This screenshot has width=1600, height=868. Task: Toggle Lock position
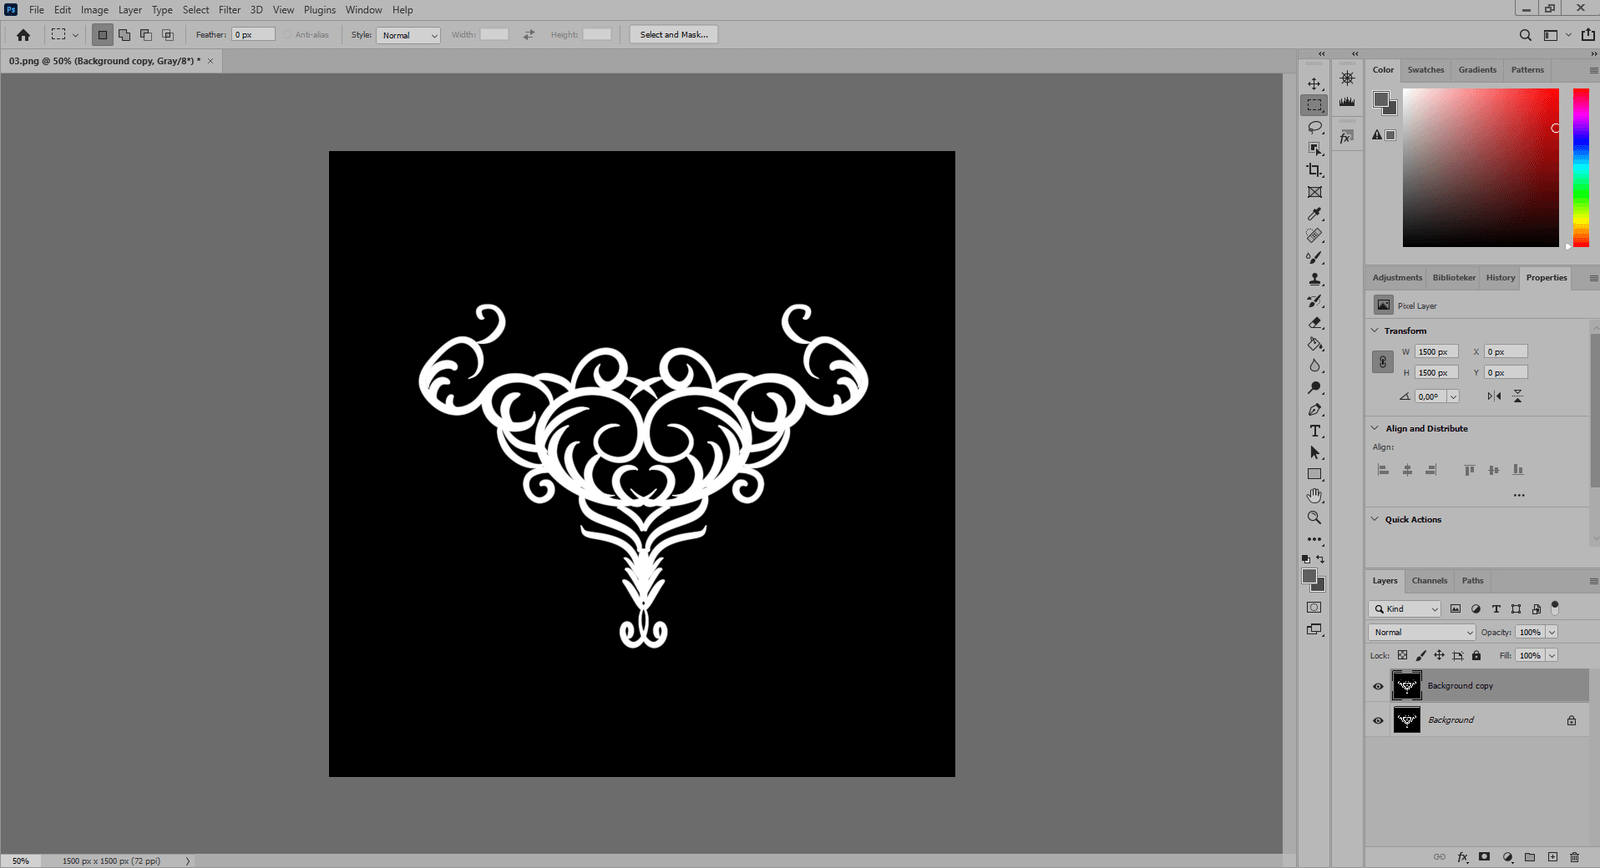coord(1439,656)
